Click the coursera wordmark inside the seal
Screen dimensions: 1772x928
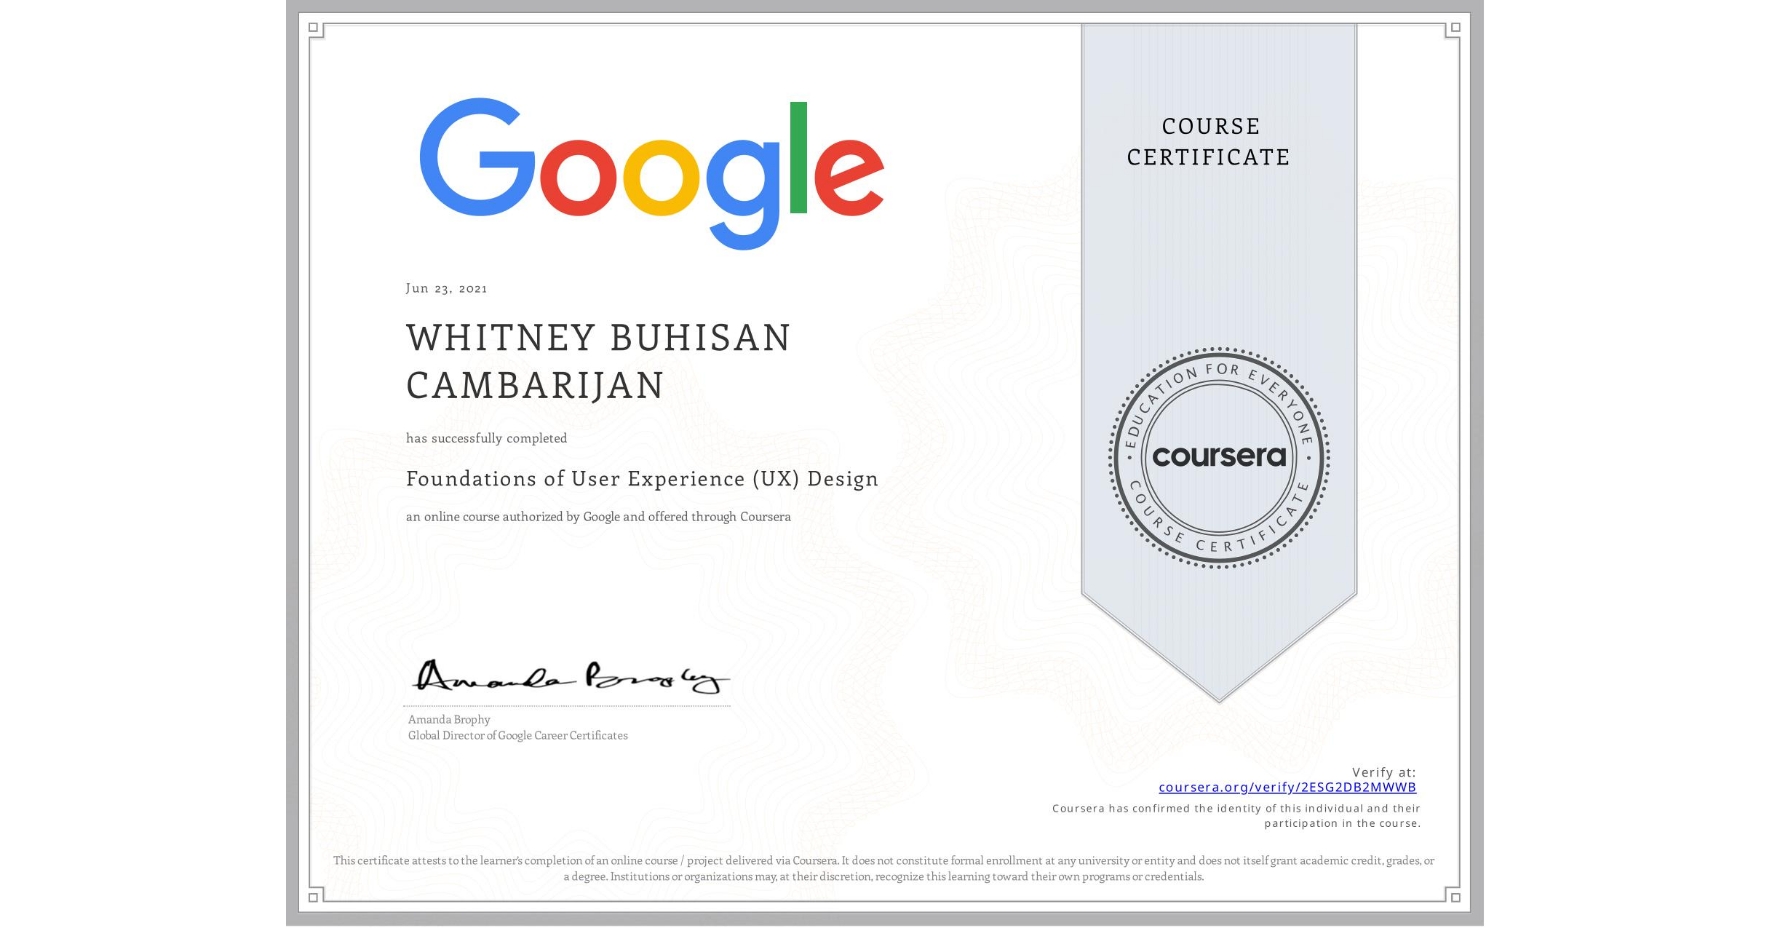[x=1219, y=458]
